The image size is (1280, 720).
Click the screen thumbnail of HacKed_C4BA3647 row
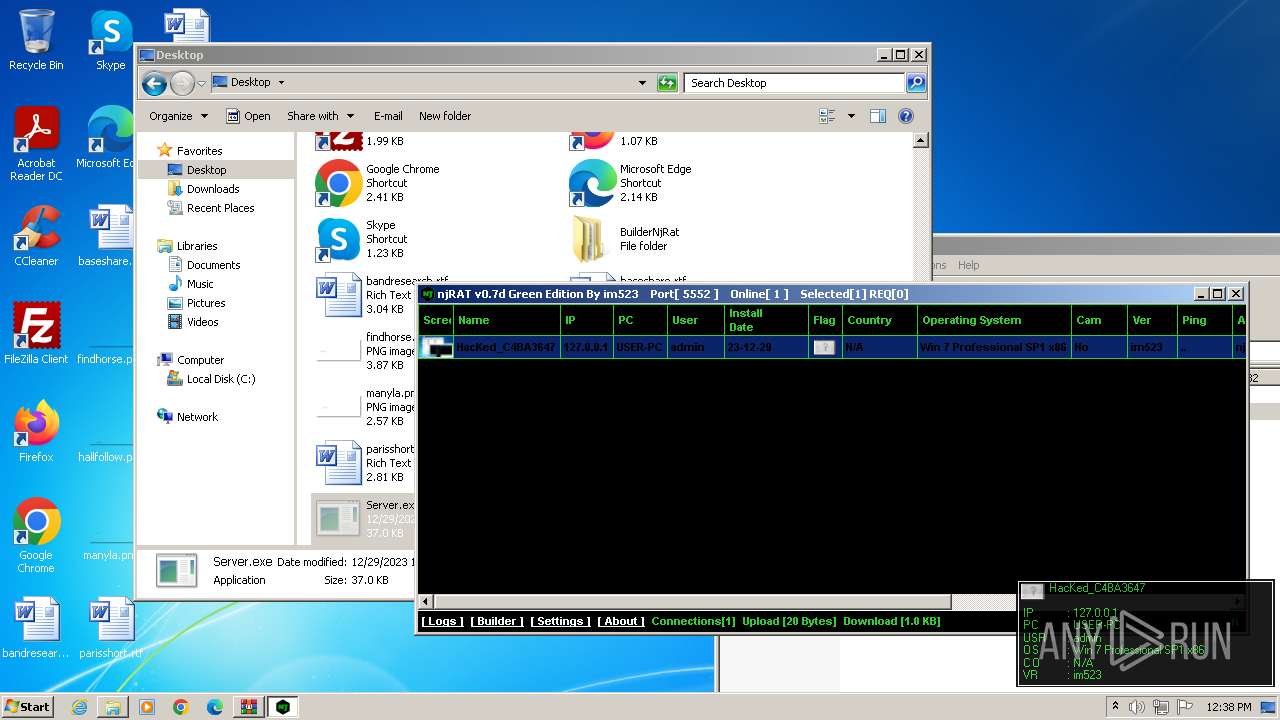coord(437,347)
